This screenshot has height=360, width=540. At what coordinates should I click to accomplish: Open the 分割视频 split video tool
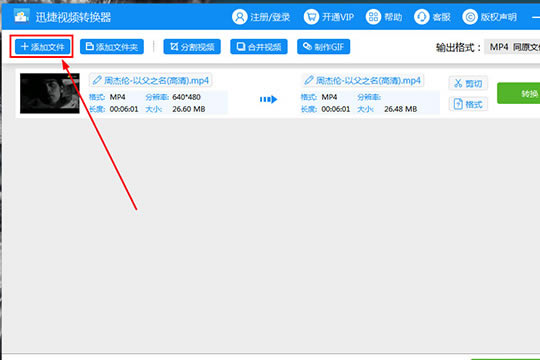(x=192, y=47)
